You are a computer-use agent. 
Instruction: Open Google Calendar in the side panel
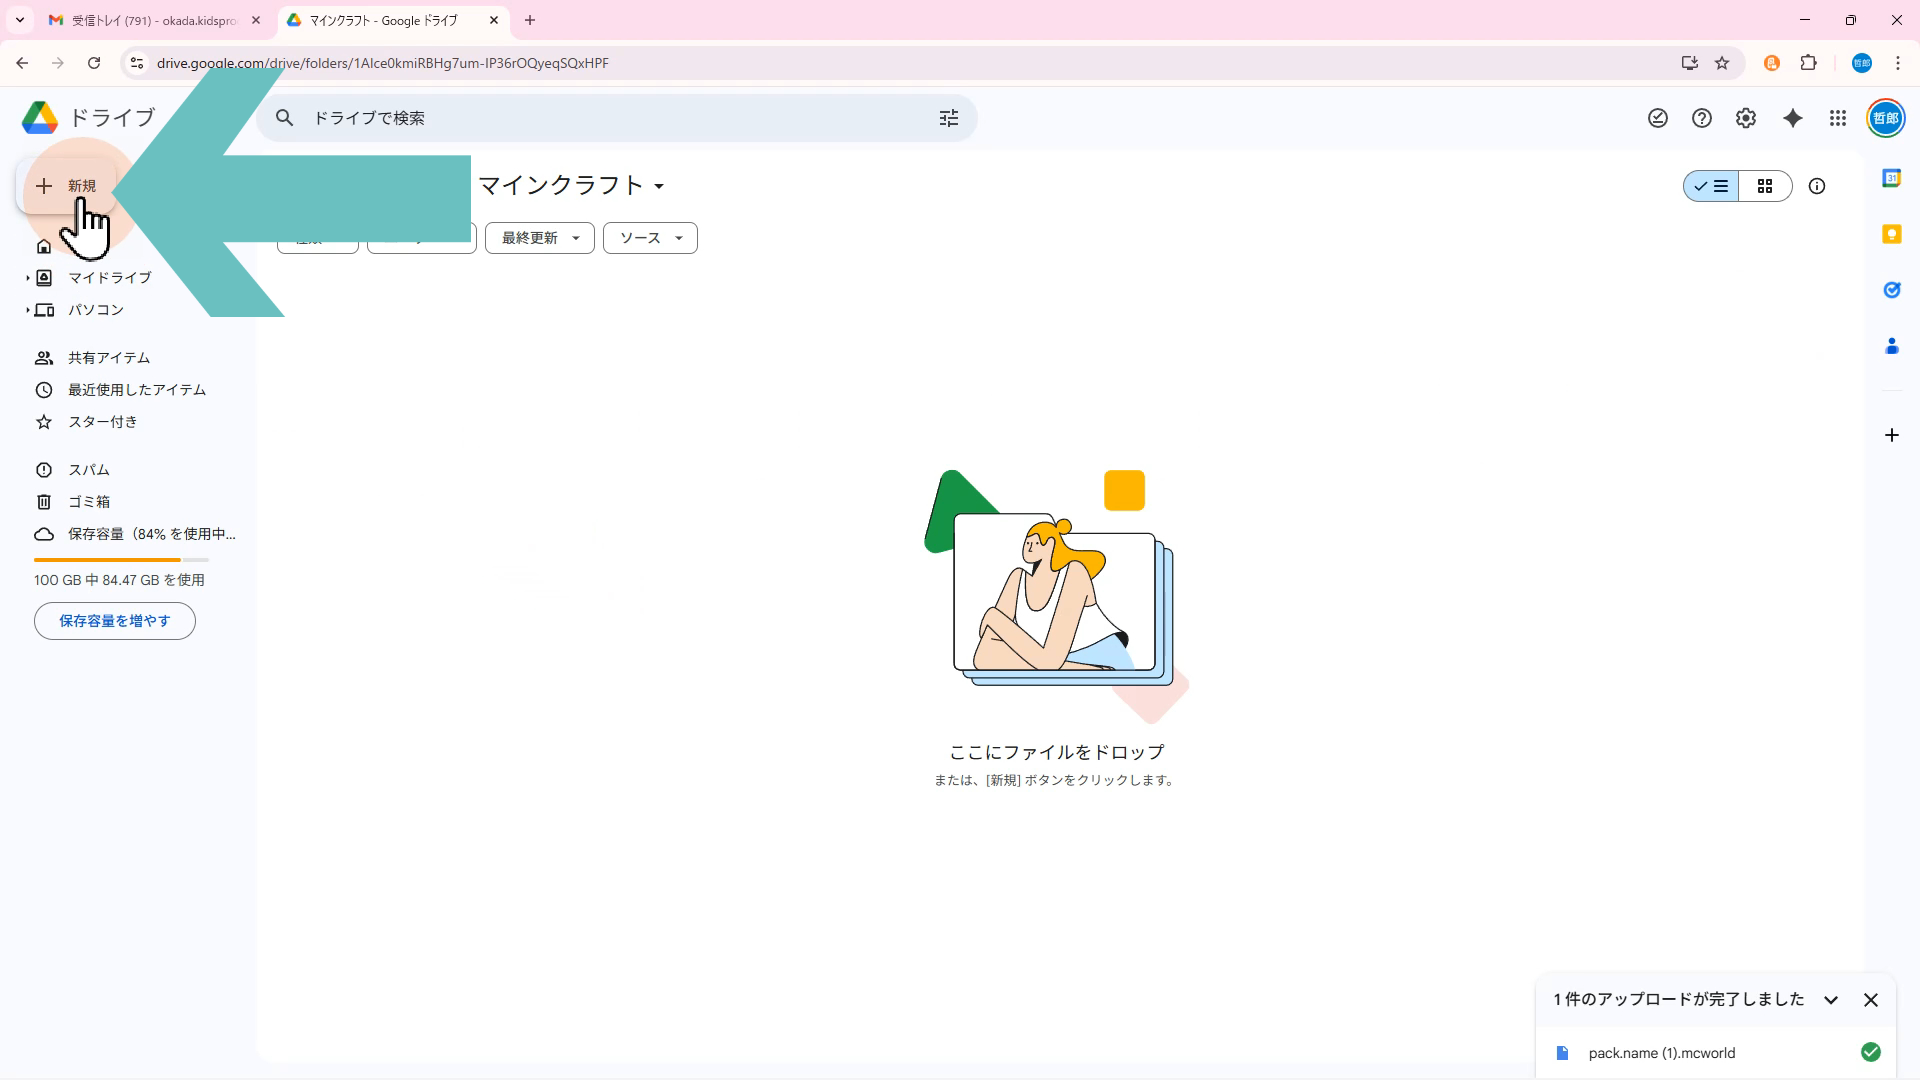coord(1891,178)
